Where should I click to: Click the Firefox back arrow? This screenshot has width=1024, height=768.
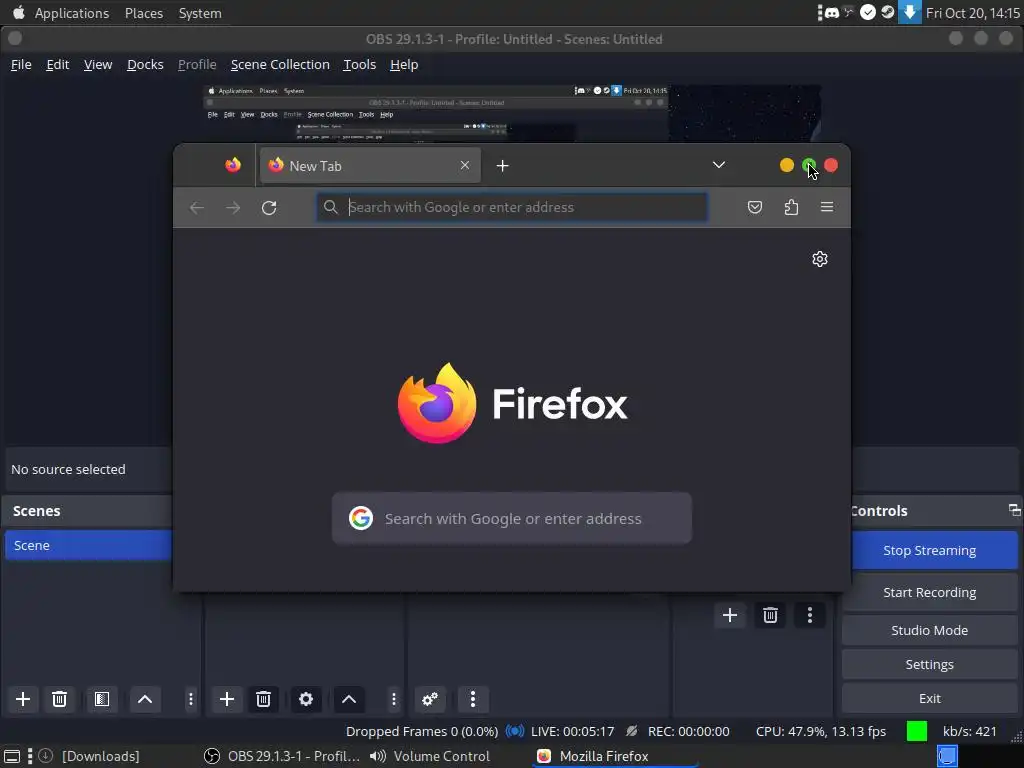click(x=197, y=208)
